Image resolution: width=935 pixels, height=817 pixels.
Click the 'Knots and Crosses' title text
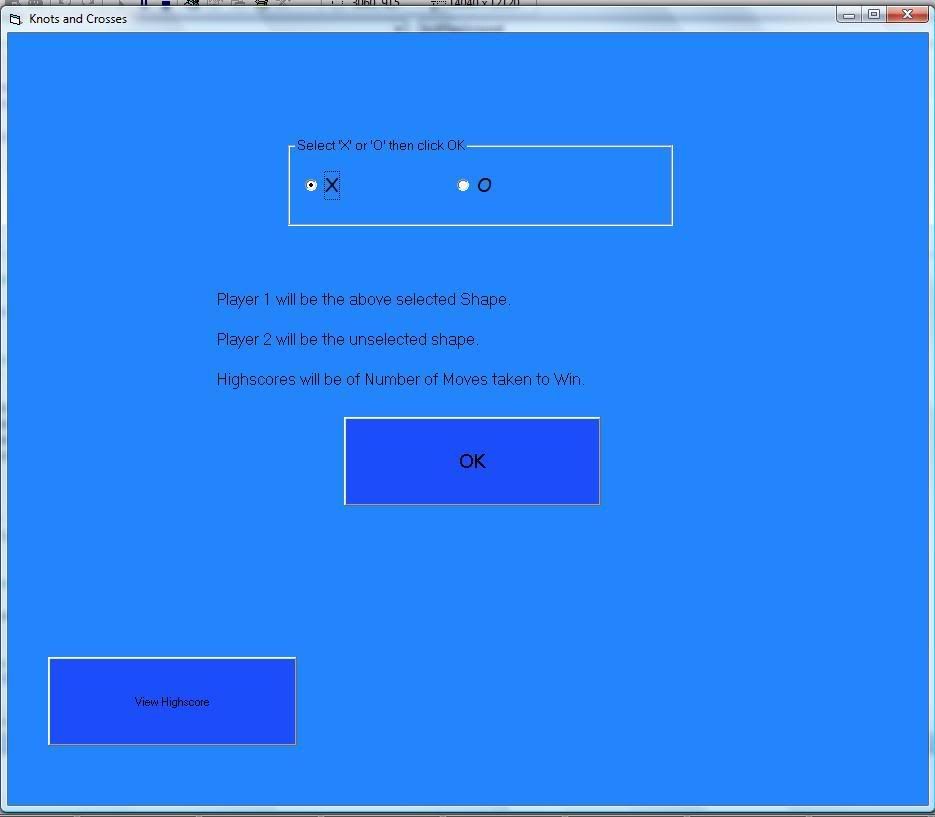pyautogui.click(x=78, y=19)
